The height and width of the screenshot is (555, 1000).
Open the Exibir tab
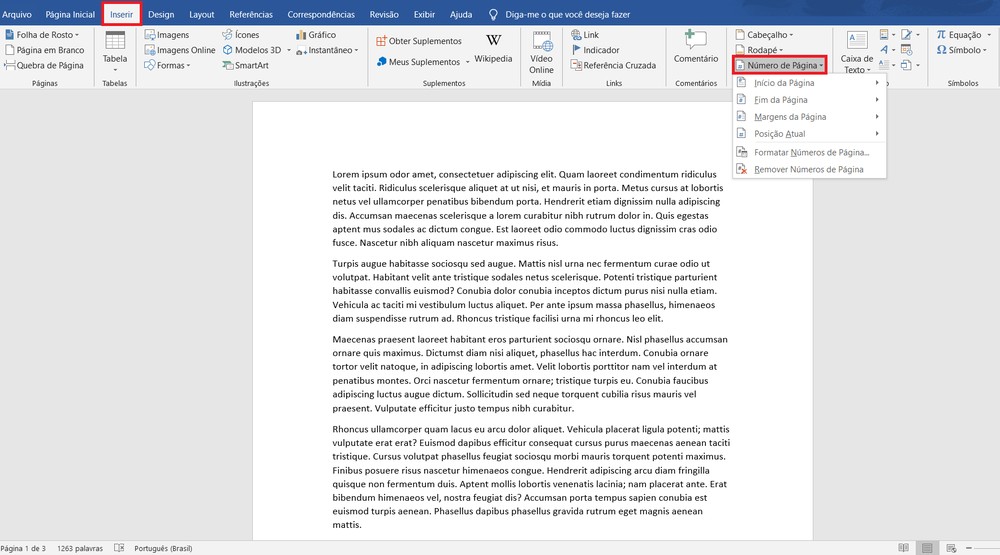424,14
